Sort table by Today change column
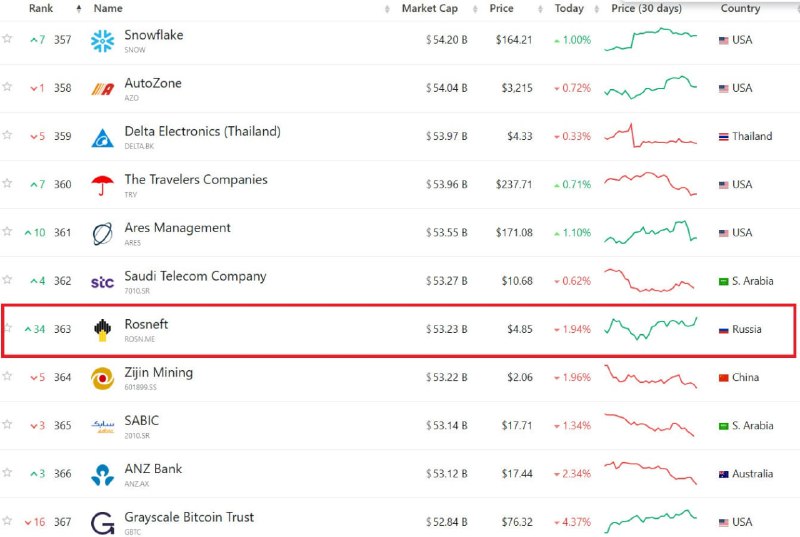 pos(569,8)
